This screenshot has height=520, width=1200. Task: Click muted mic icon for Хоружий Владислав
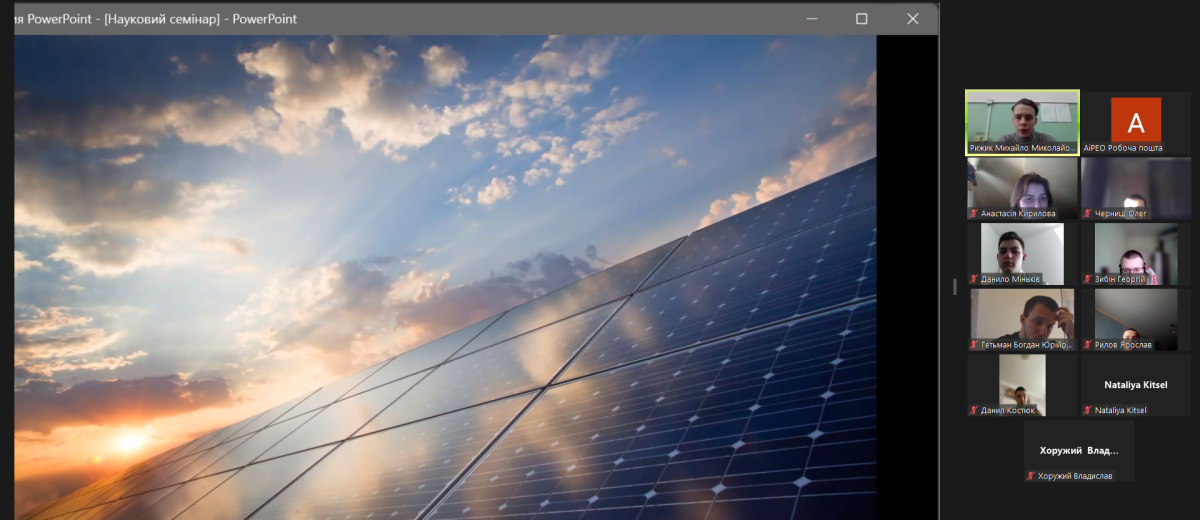[1030, 476]
